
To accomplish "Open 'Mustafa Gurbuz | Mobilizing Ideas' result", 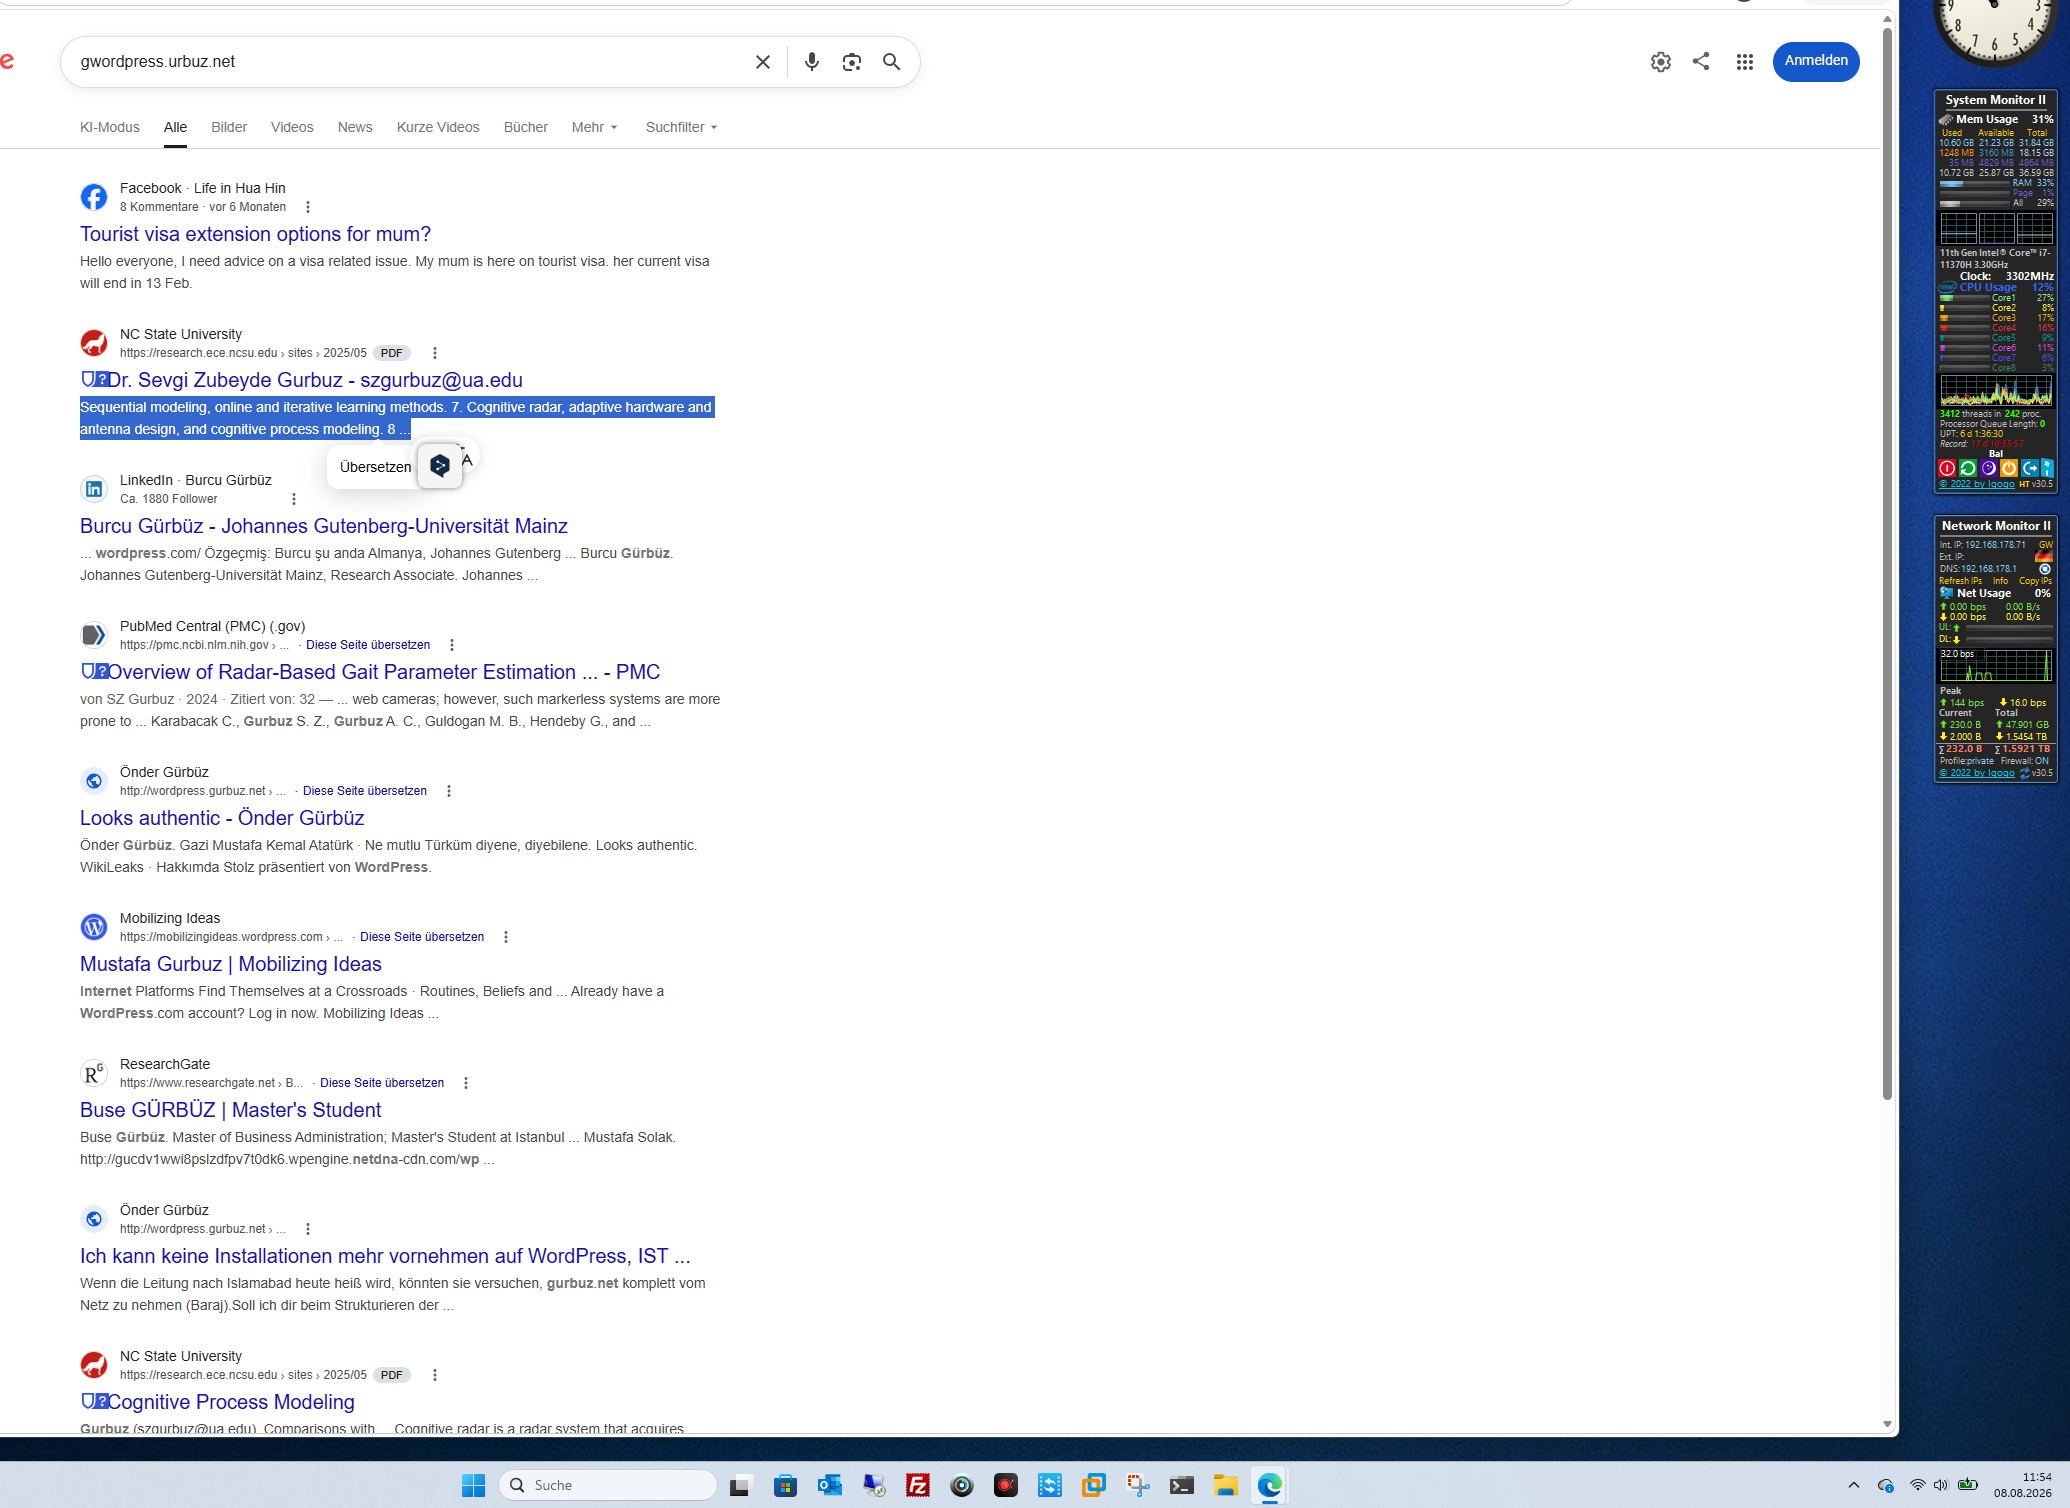I will point(231,964).
